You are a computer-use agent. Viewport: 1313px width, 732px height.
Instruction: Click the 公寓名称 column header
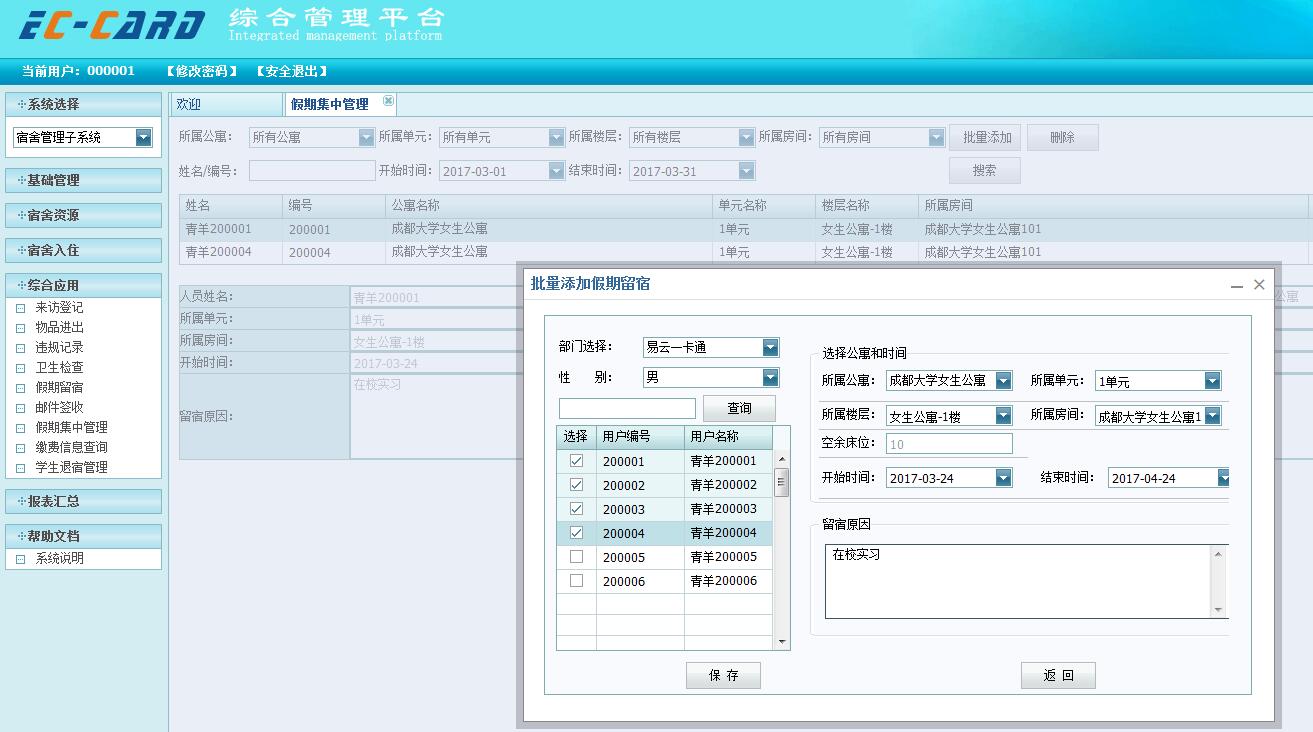tap(549, 206)
